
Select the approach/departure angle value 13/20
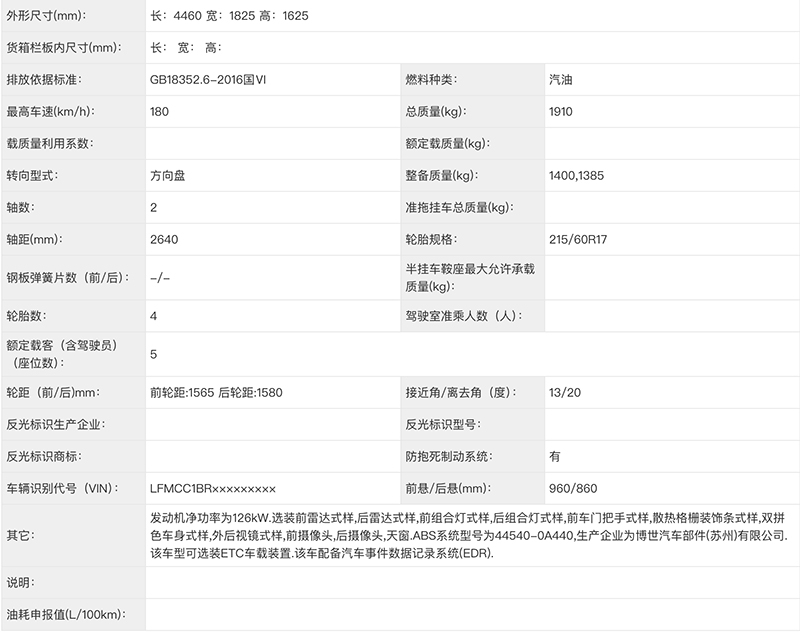(x=565, y=393)
